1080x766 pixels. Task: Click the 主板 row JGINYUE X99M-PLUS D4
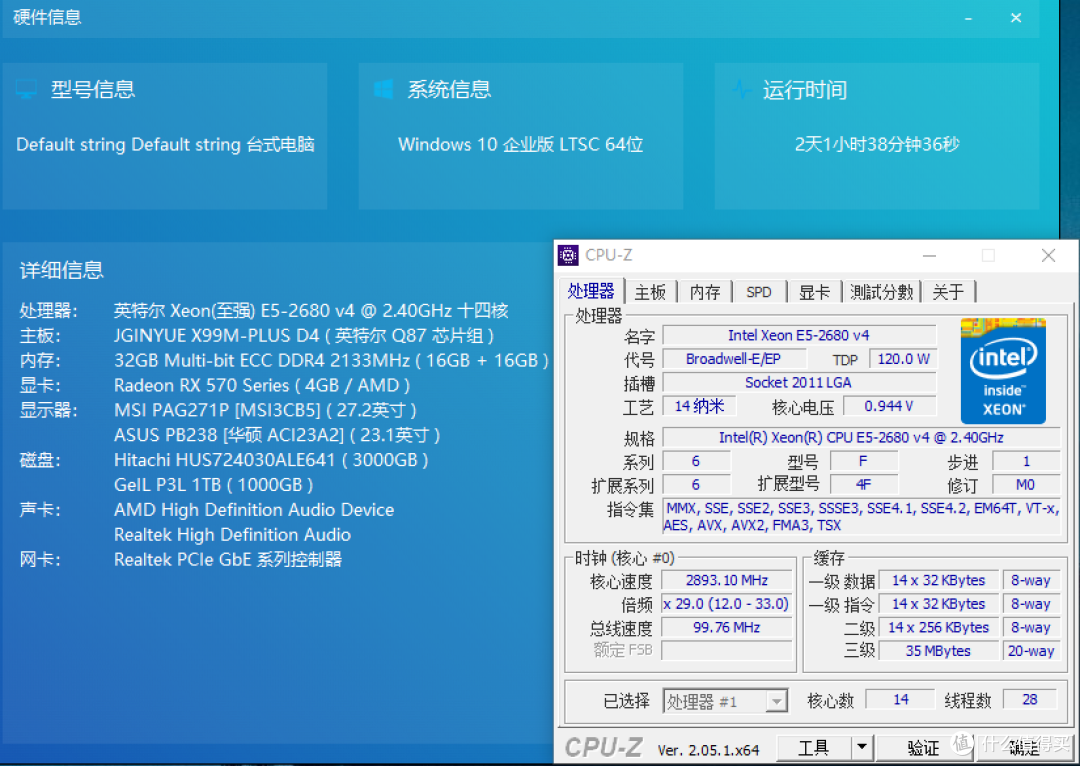point(256,336)
